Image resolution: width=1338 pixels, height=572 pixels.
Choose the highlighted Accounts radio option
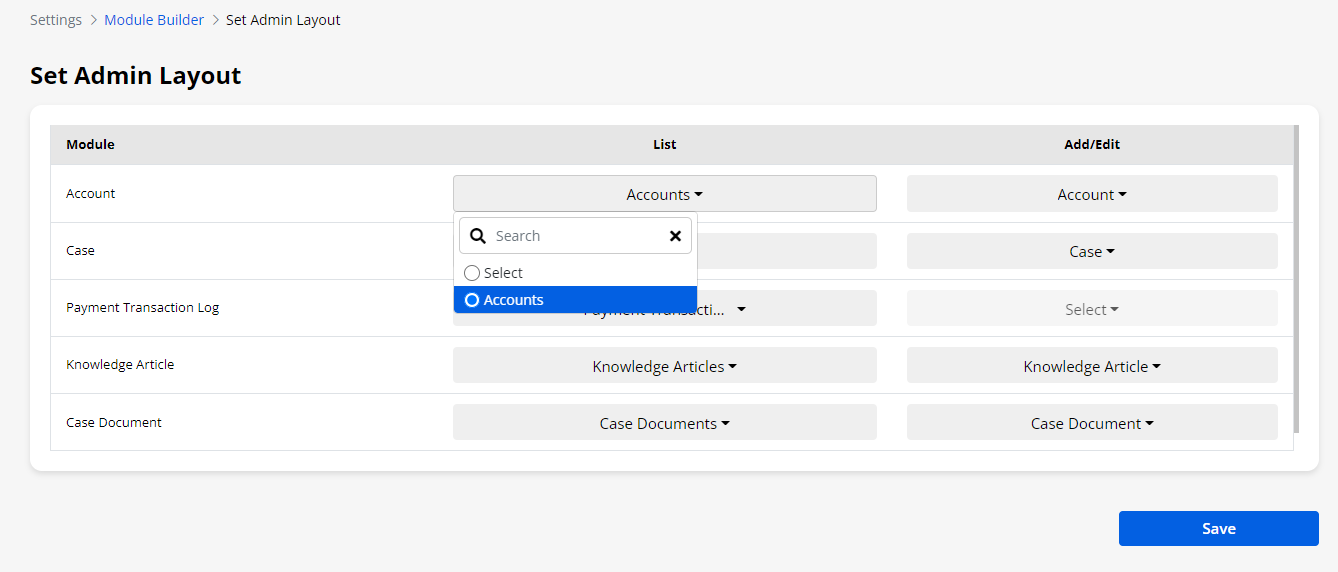coord(473,300)
